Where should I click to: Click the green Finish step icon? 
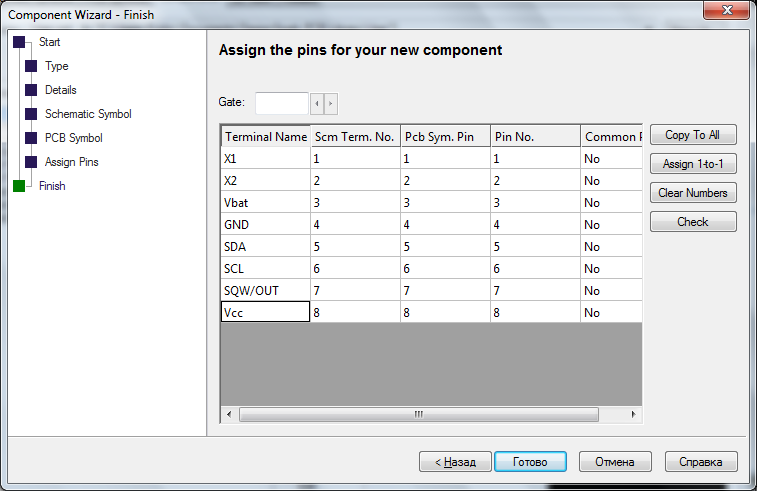(x=19, y=186)
